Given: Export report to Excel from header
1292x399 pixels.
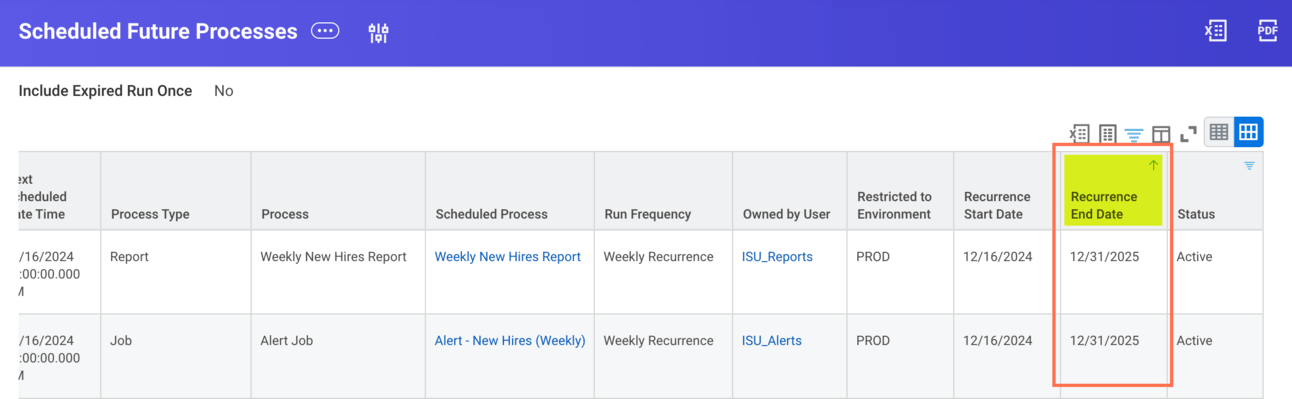Looking at the screenshot, I should click(x=1215, y=31).
